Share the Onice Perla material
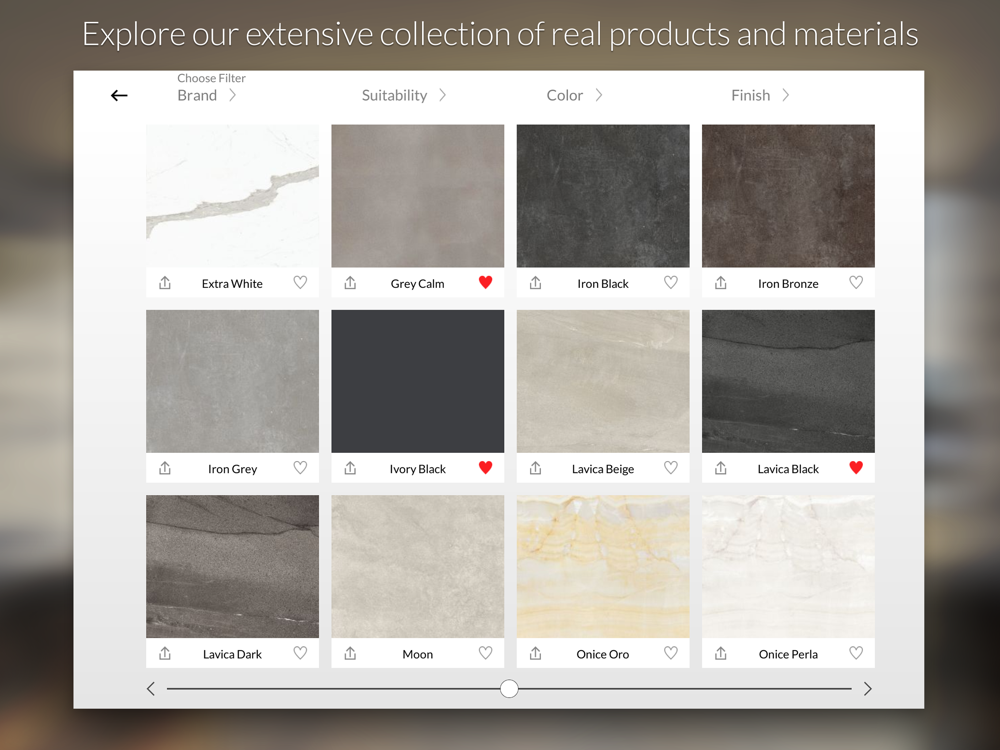The height and width of the screenshot is (750, 1000). [721, 653]
